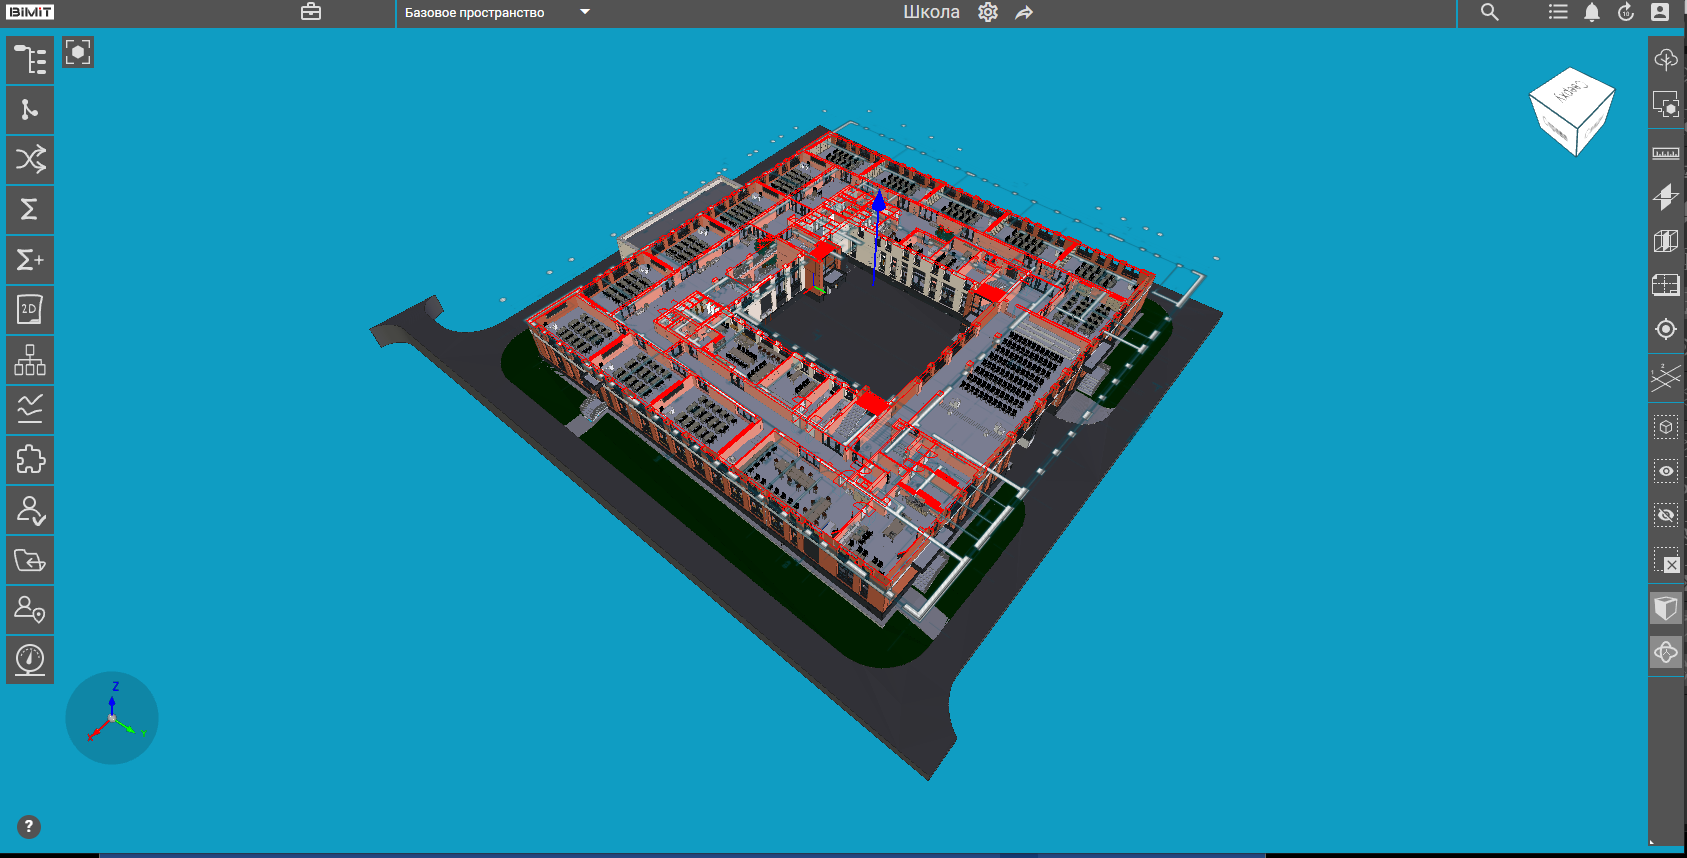Screen dimensions: 1687x858
Task: Open the briefcase projects menu
Action: [311, 12]
